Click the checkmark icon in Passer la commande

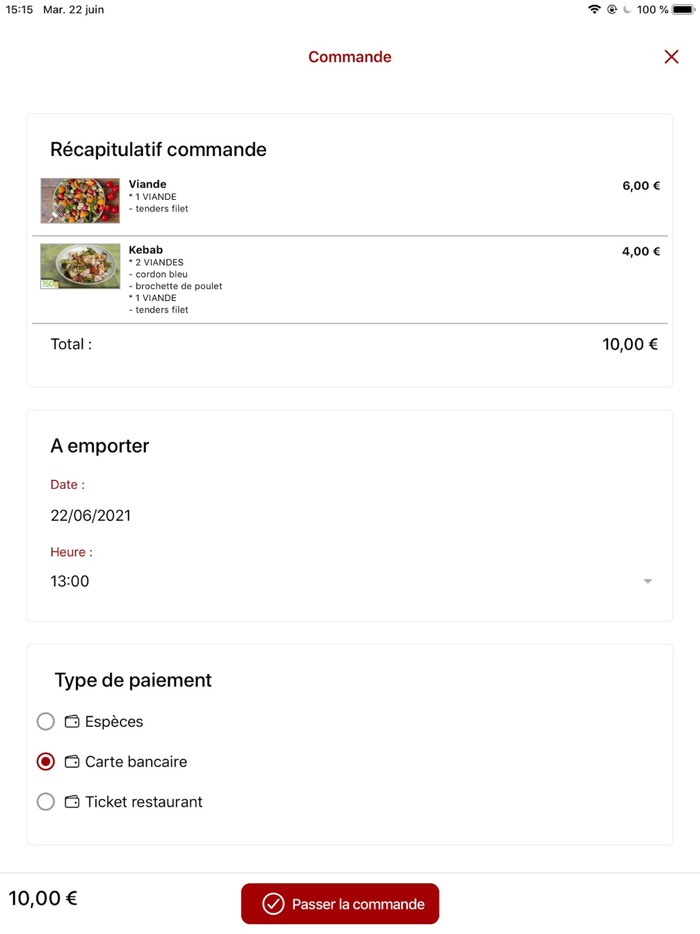(x=272, y=903)
